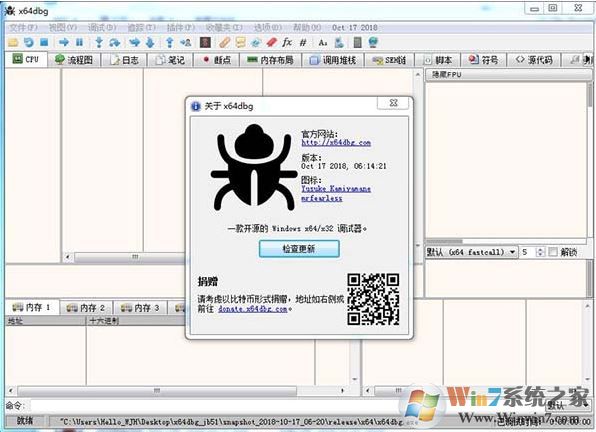The height and width of the screenshot is (432, 596).
Task: Click the Step Into toolbar icon
Action: pos(99,43)
